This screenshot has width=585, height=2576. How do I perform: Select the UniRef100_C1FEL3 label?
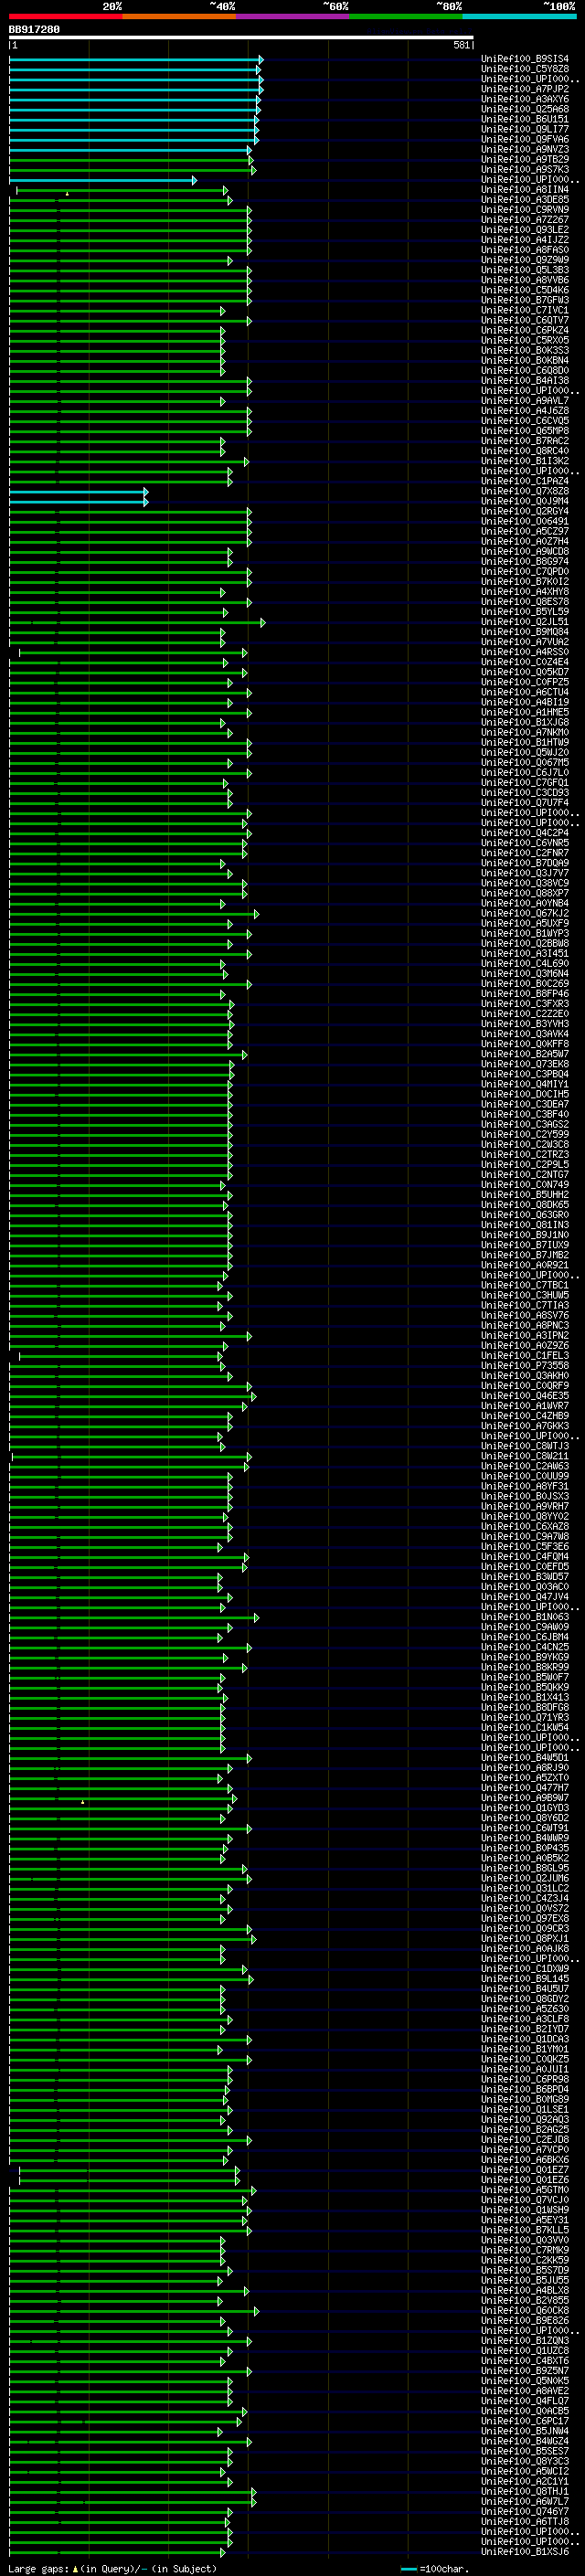525,1356
